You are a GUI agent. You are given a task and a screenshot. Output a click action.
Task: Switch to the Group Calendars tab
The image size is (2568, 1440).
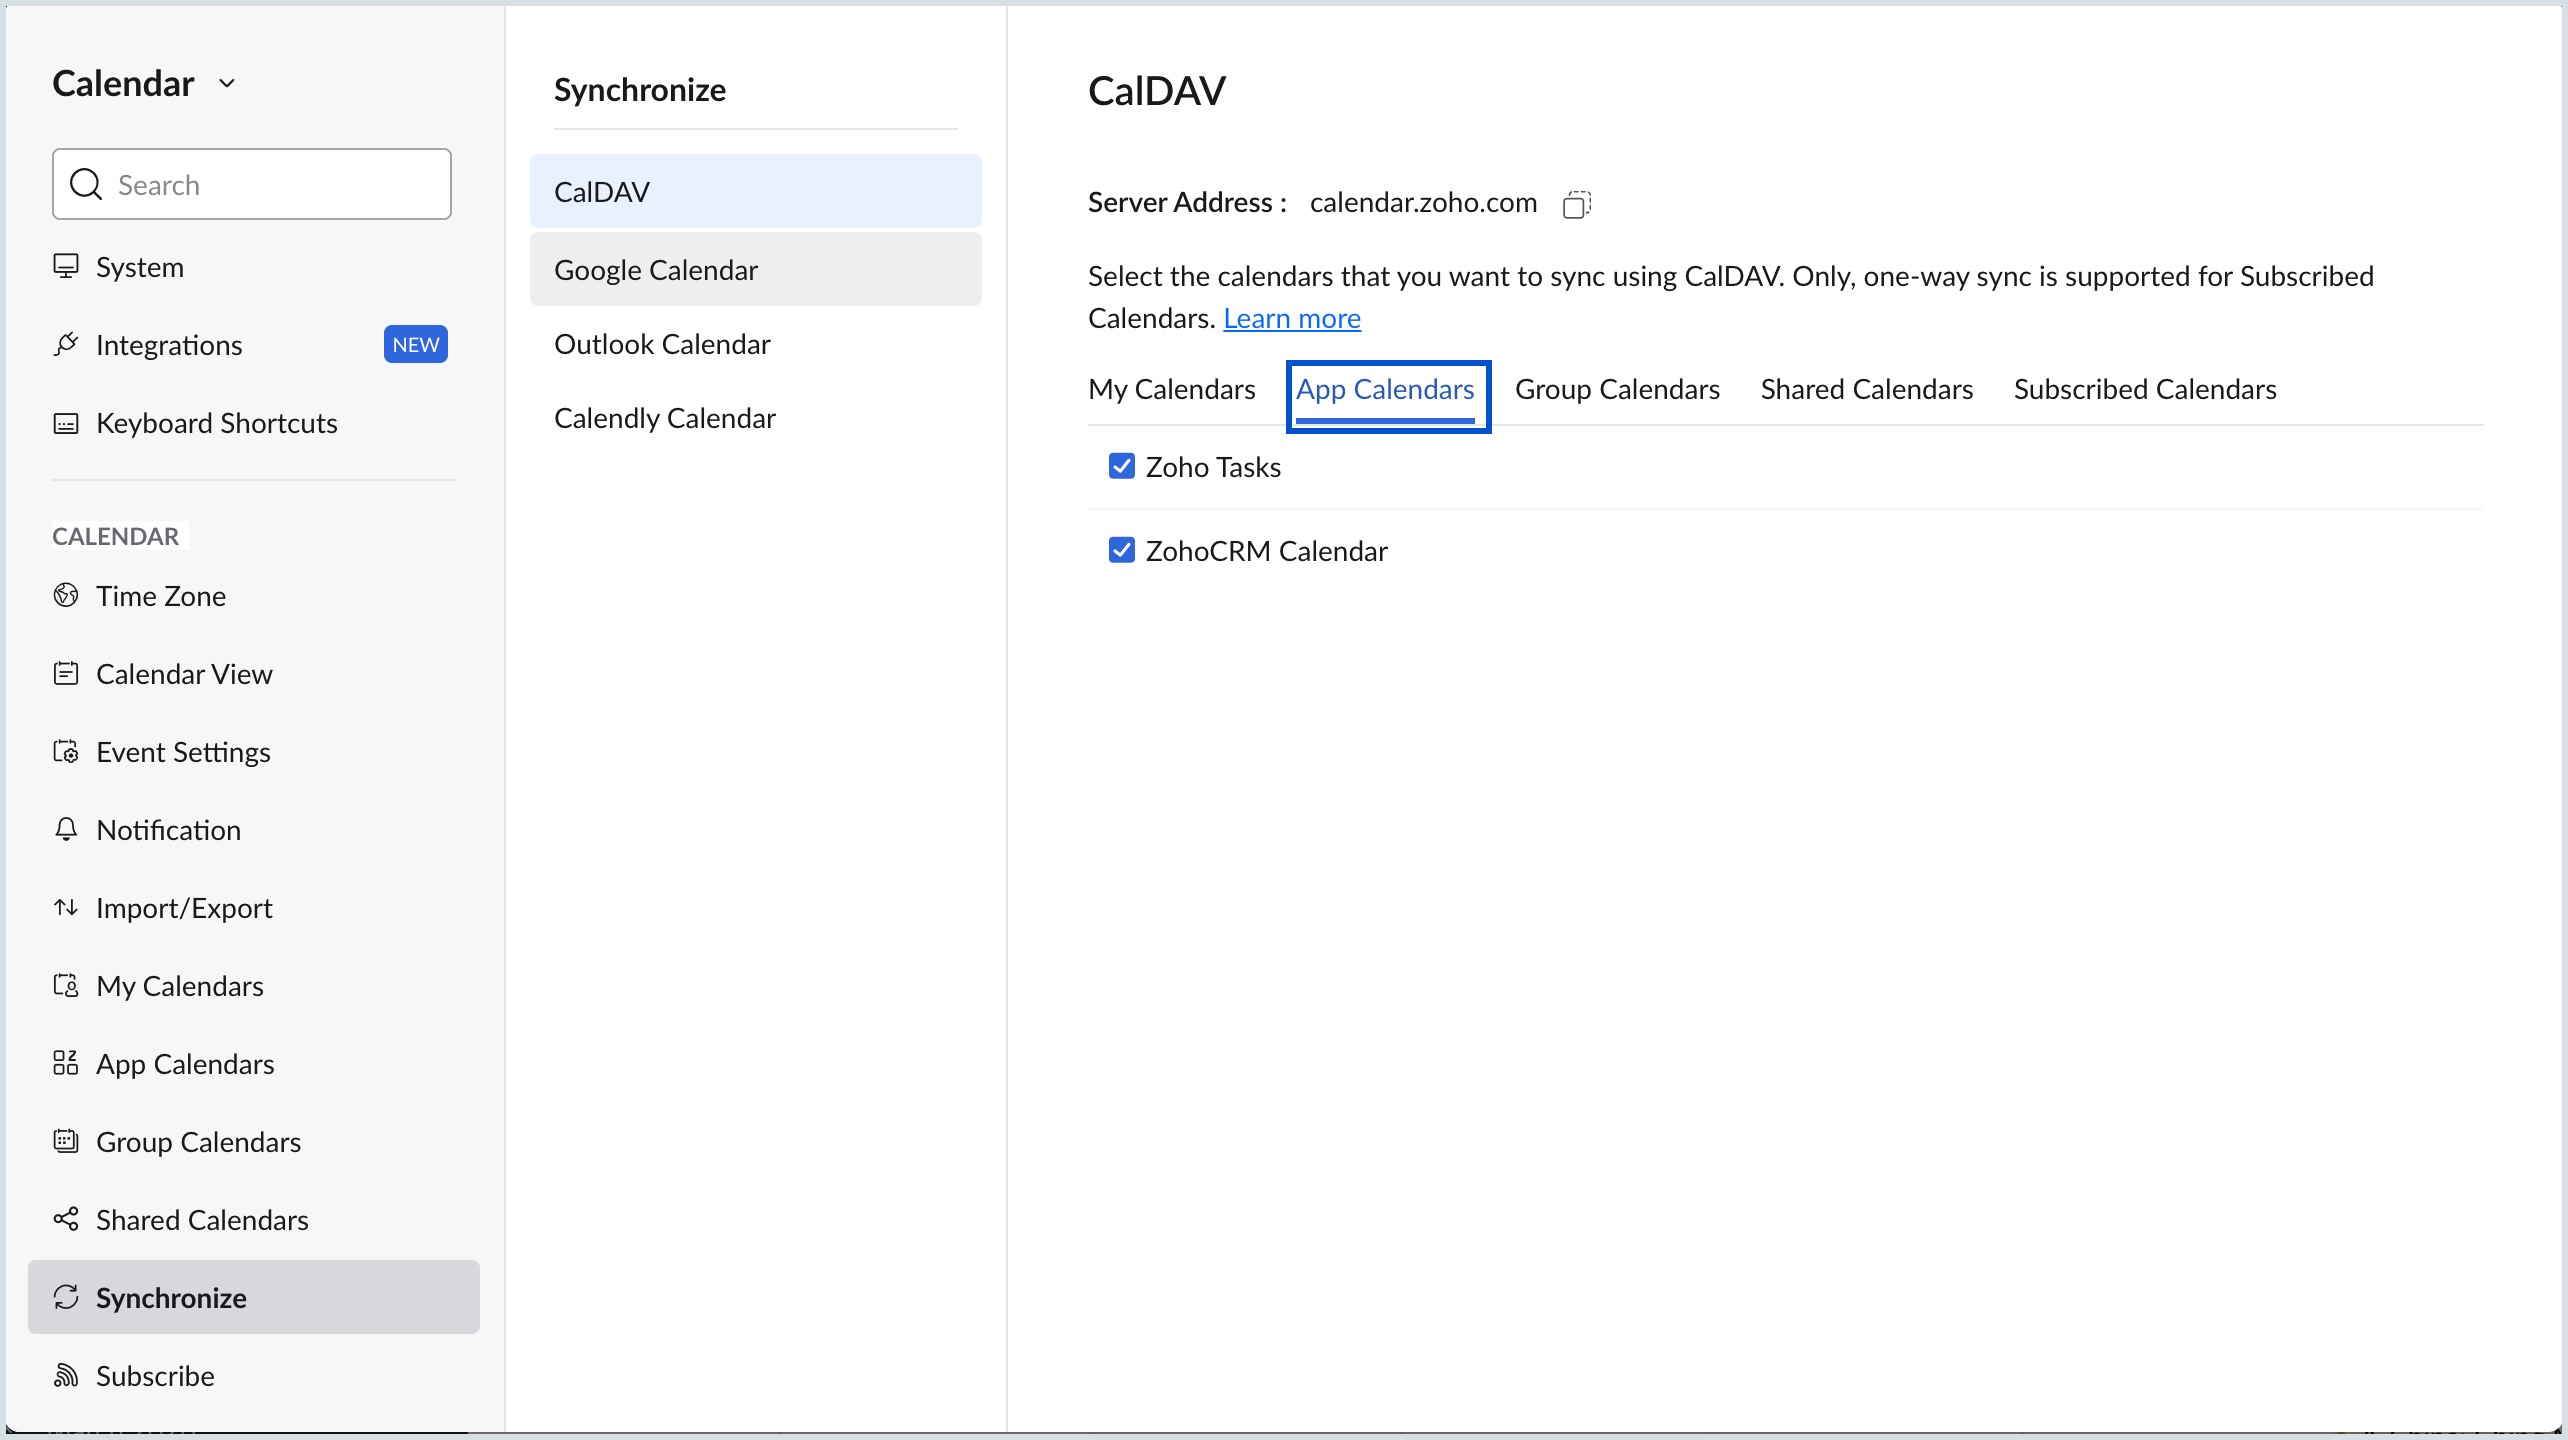coord(1617,389)
